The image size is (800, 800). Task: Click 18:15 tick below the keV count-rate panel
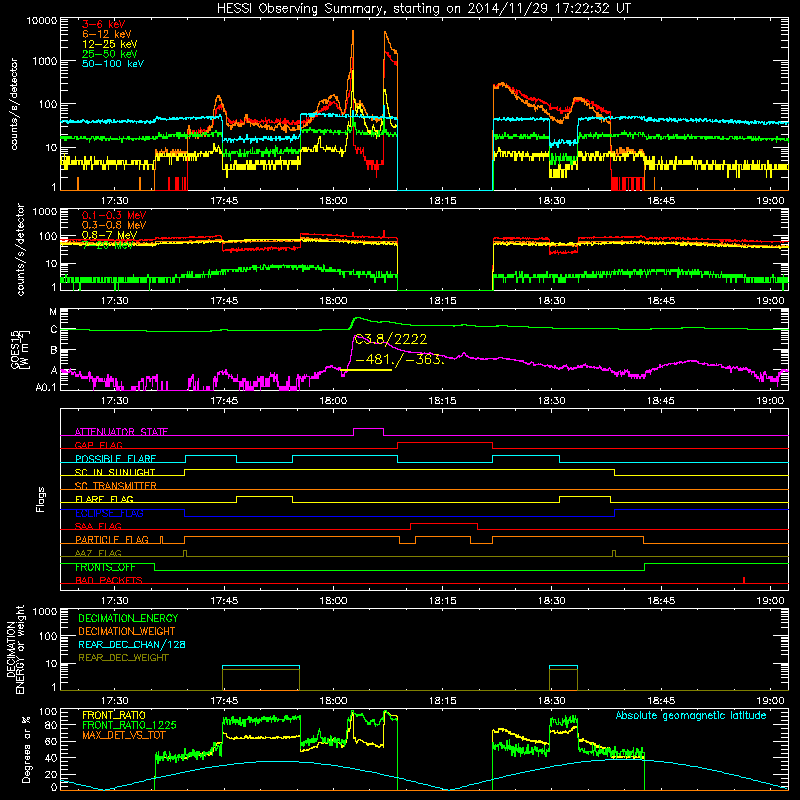[442, 201]
